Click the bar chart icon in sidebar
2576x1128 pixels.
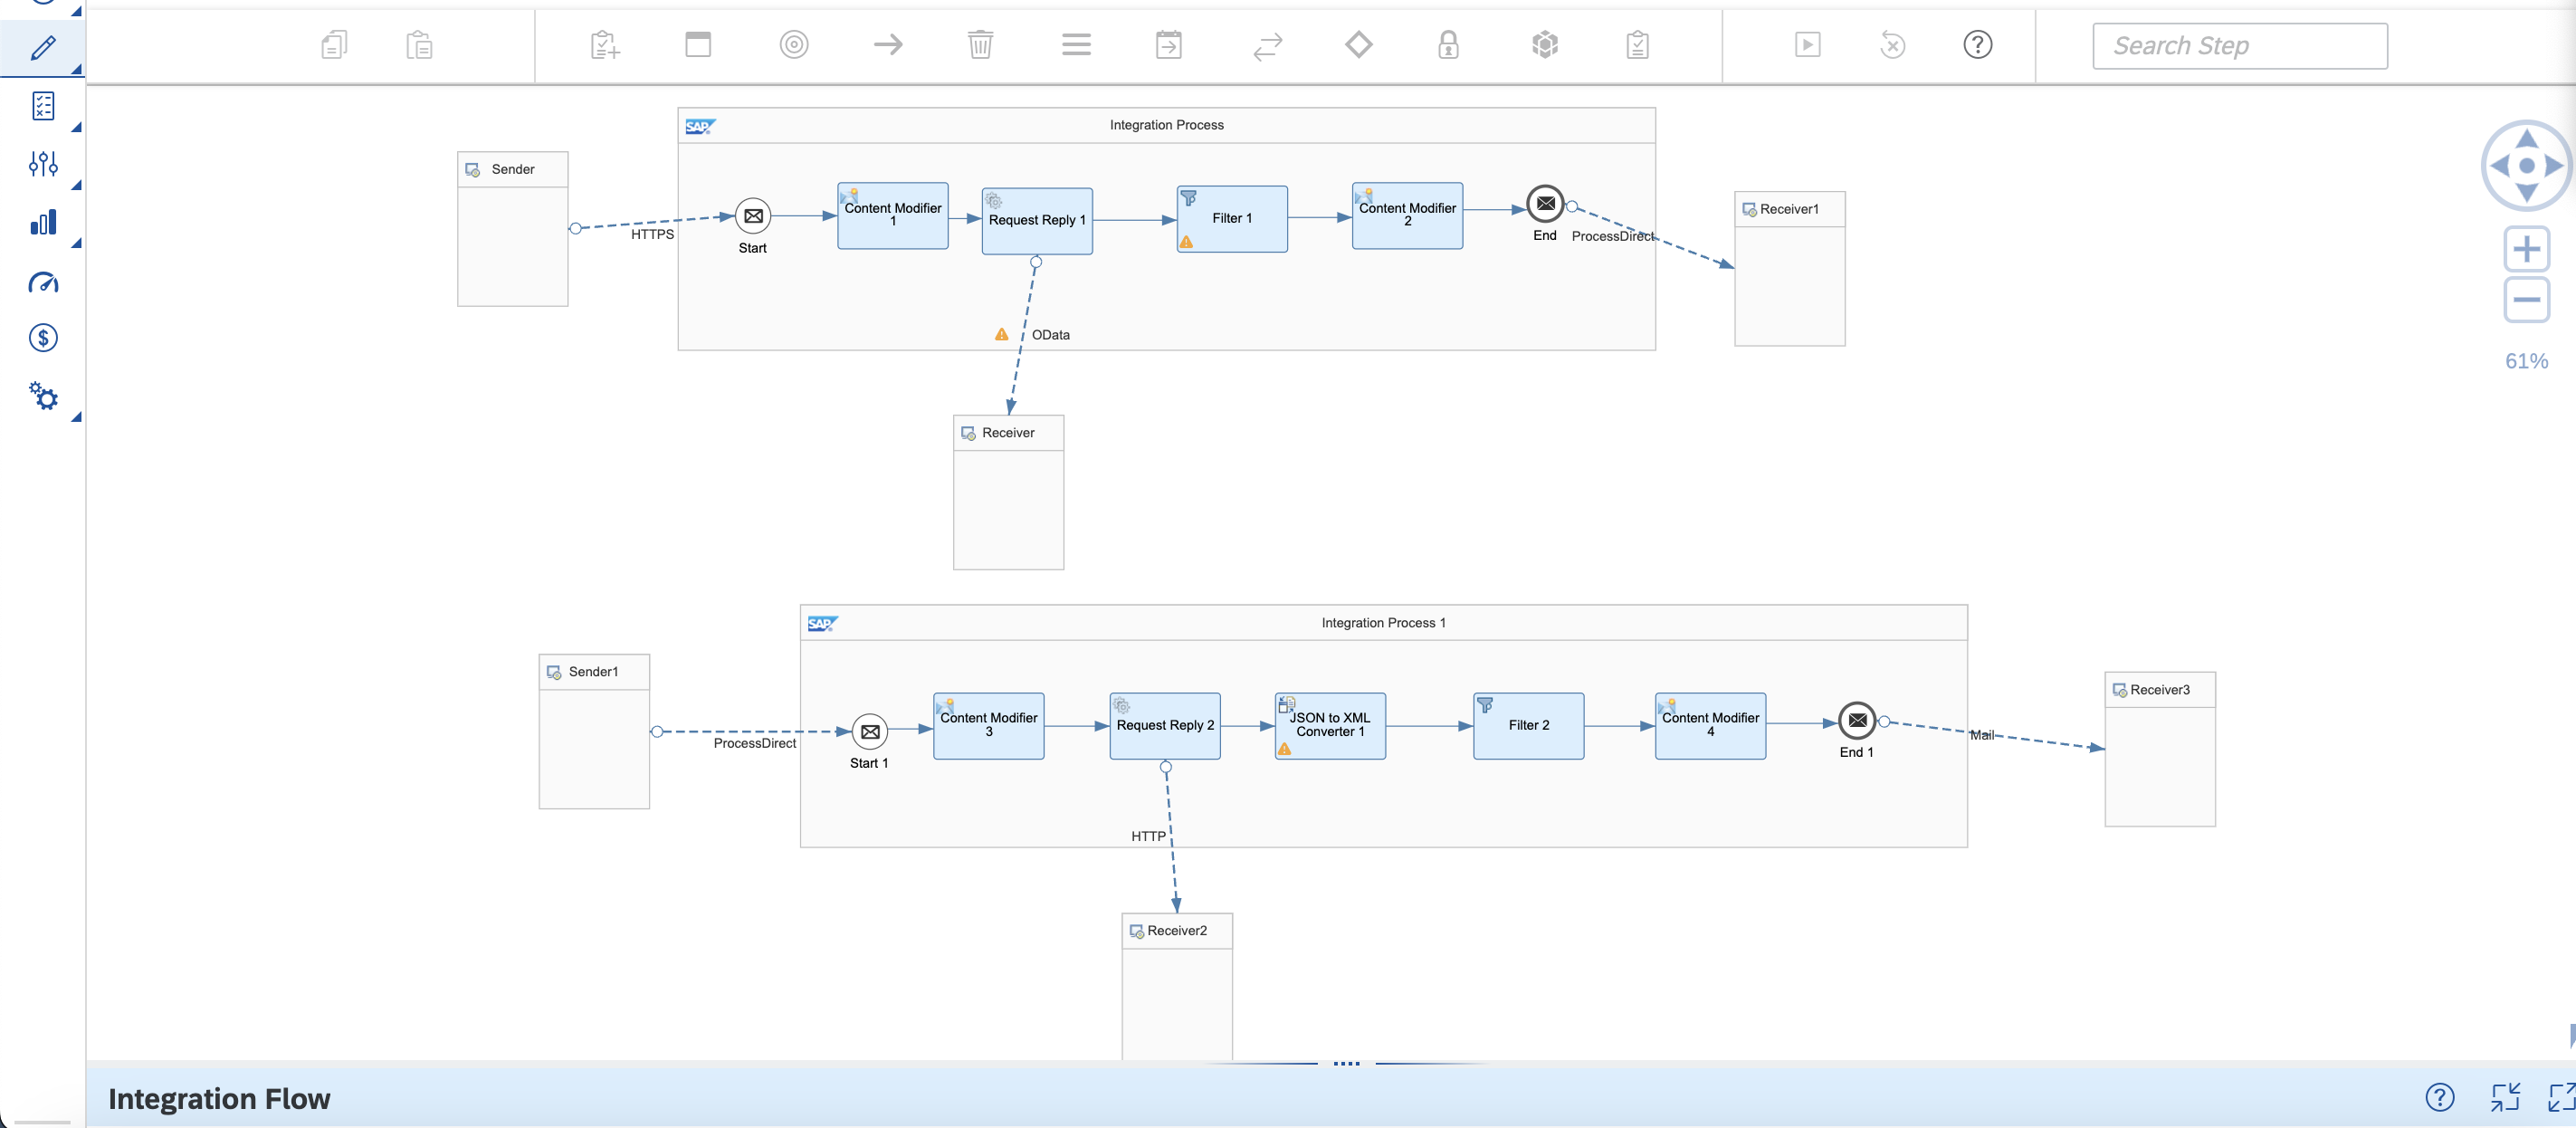(x=43, y=222)
